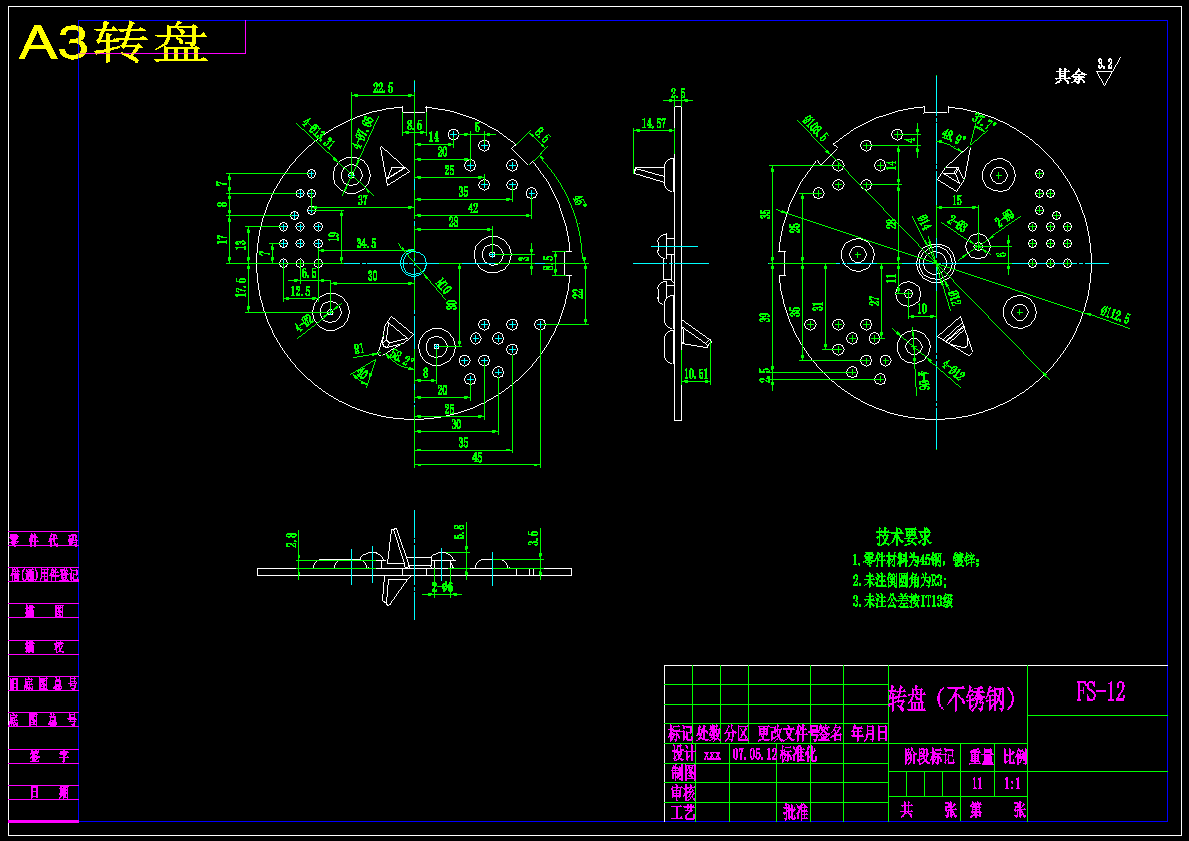This screenshot has width=1189, height=841.
Task: Click the 2.8 dimension in section view
Action: 291,540
